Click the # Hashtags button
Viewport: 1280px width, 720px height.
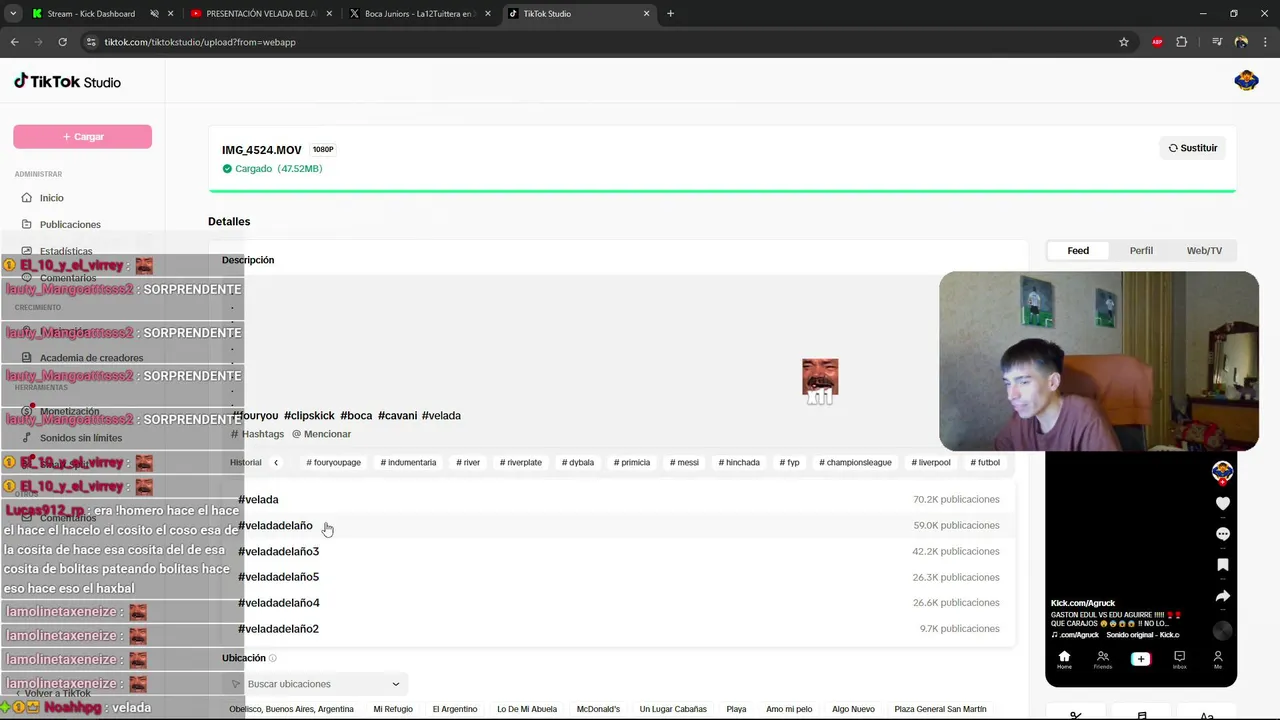(258, 434)
